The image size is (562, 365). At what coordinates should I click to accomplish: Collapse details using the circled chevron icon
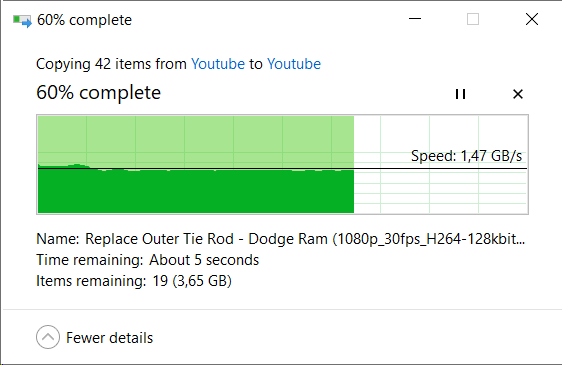pyautogui.click(x=48, y=337)
